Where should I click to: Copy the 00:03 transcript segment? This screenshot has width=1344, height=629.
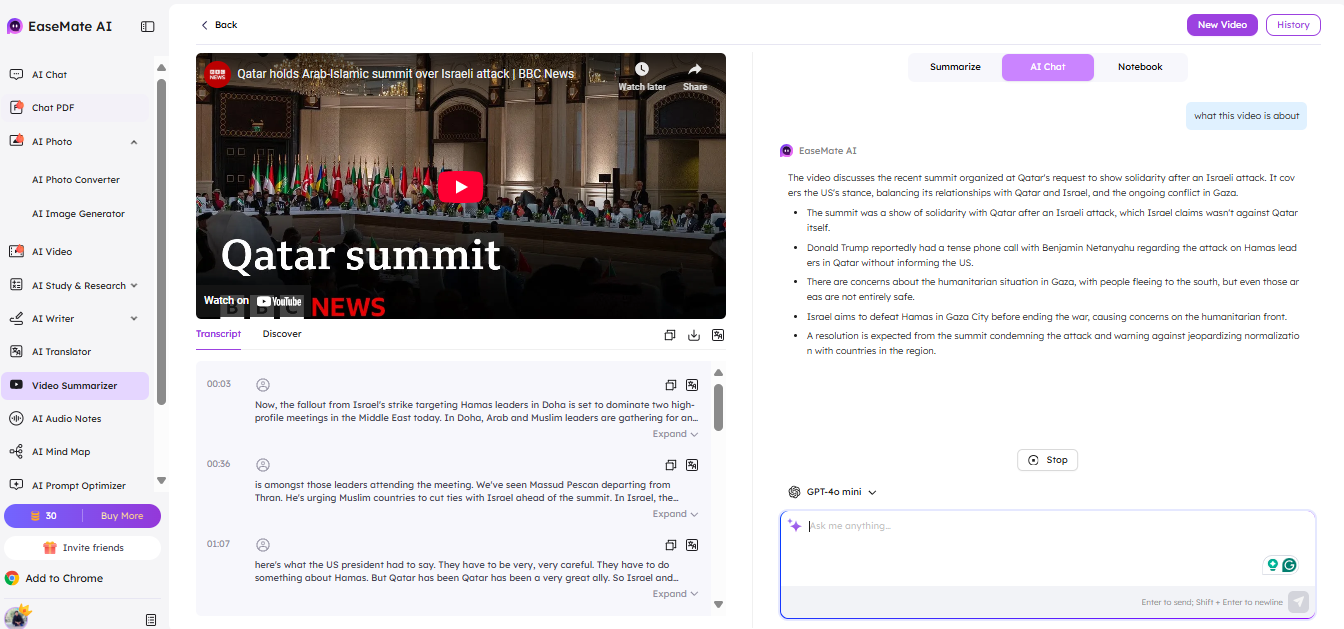pos(671,385)
